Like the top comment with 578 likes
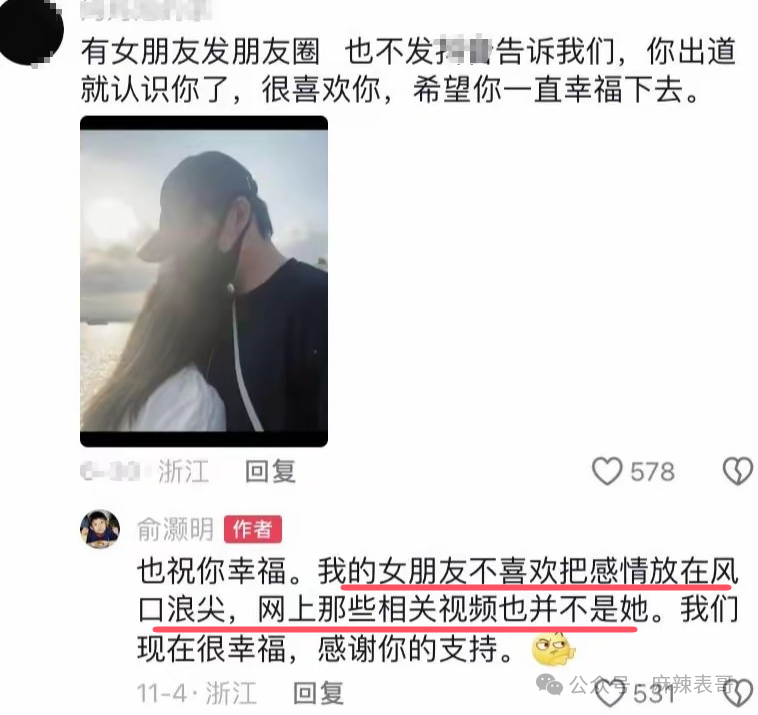The height and width of the screenshot is (715, 758). point(607,471)
